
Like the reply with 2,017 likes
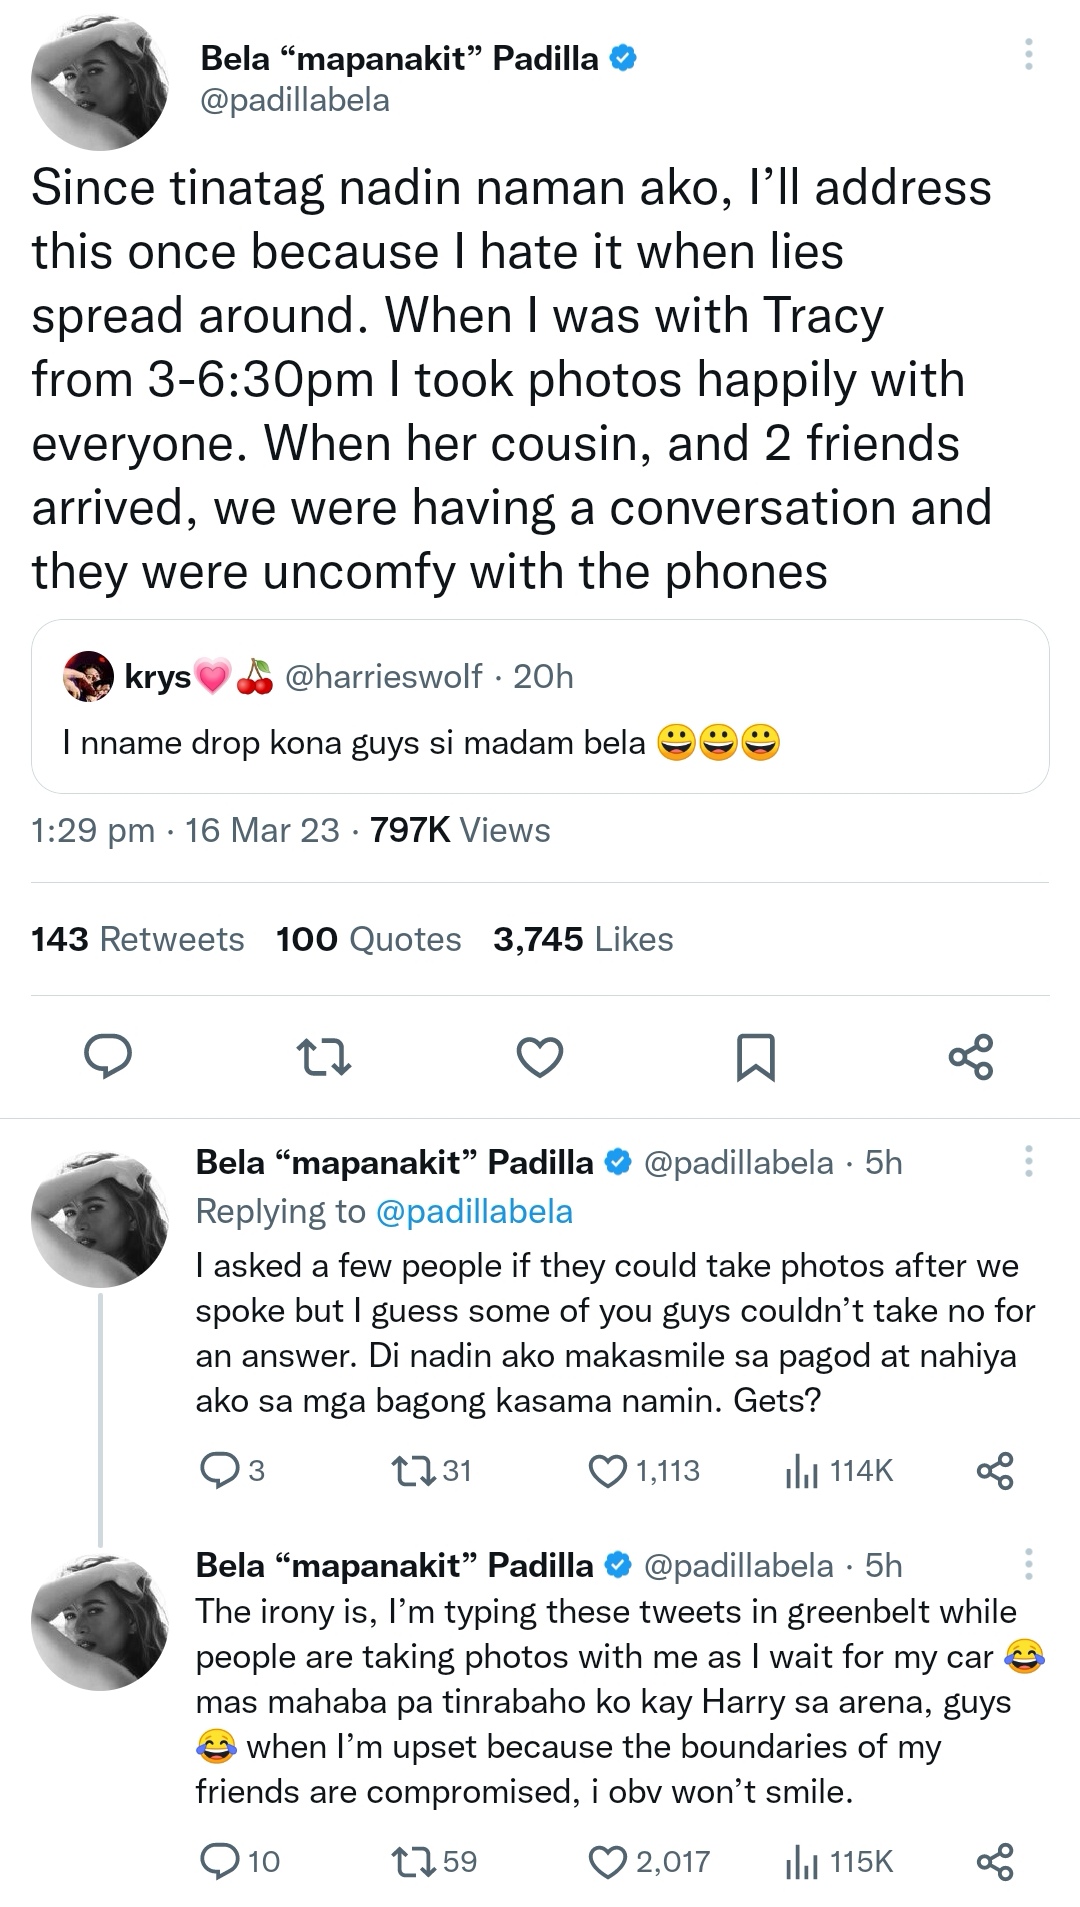[607, 1861]
